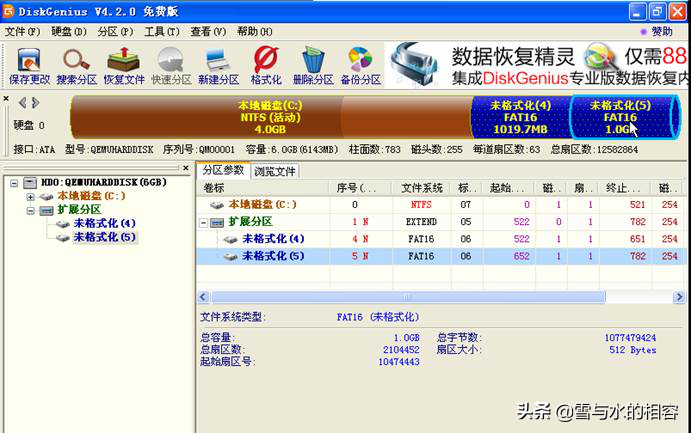Go to next disk with right arrow
This screenshot has height=433, width=691.
36,103
